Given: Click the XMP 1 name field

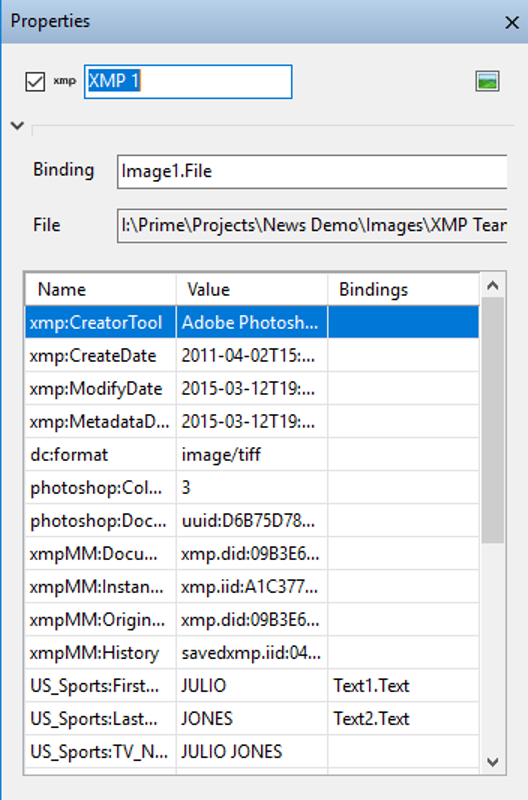Looking at the screenshot, I should 188,82.
